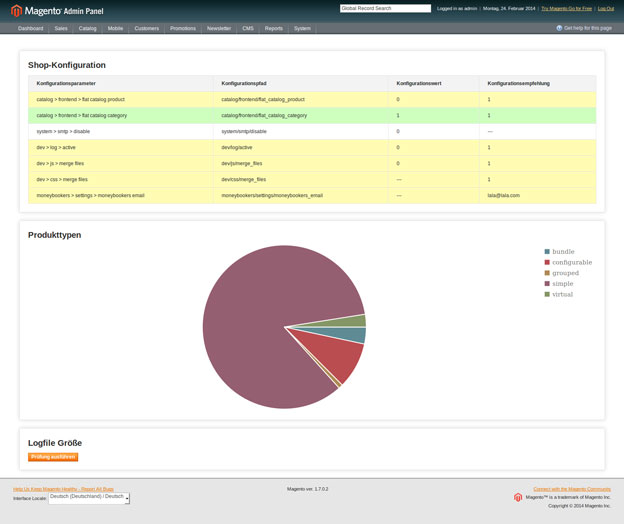Click the configurable legend color swatch

(547, 262)
